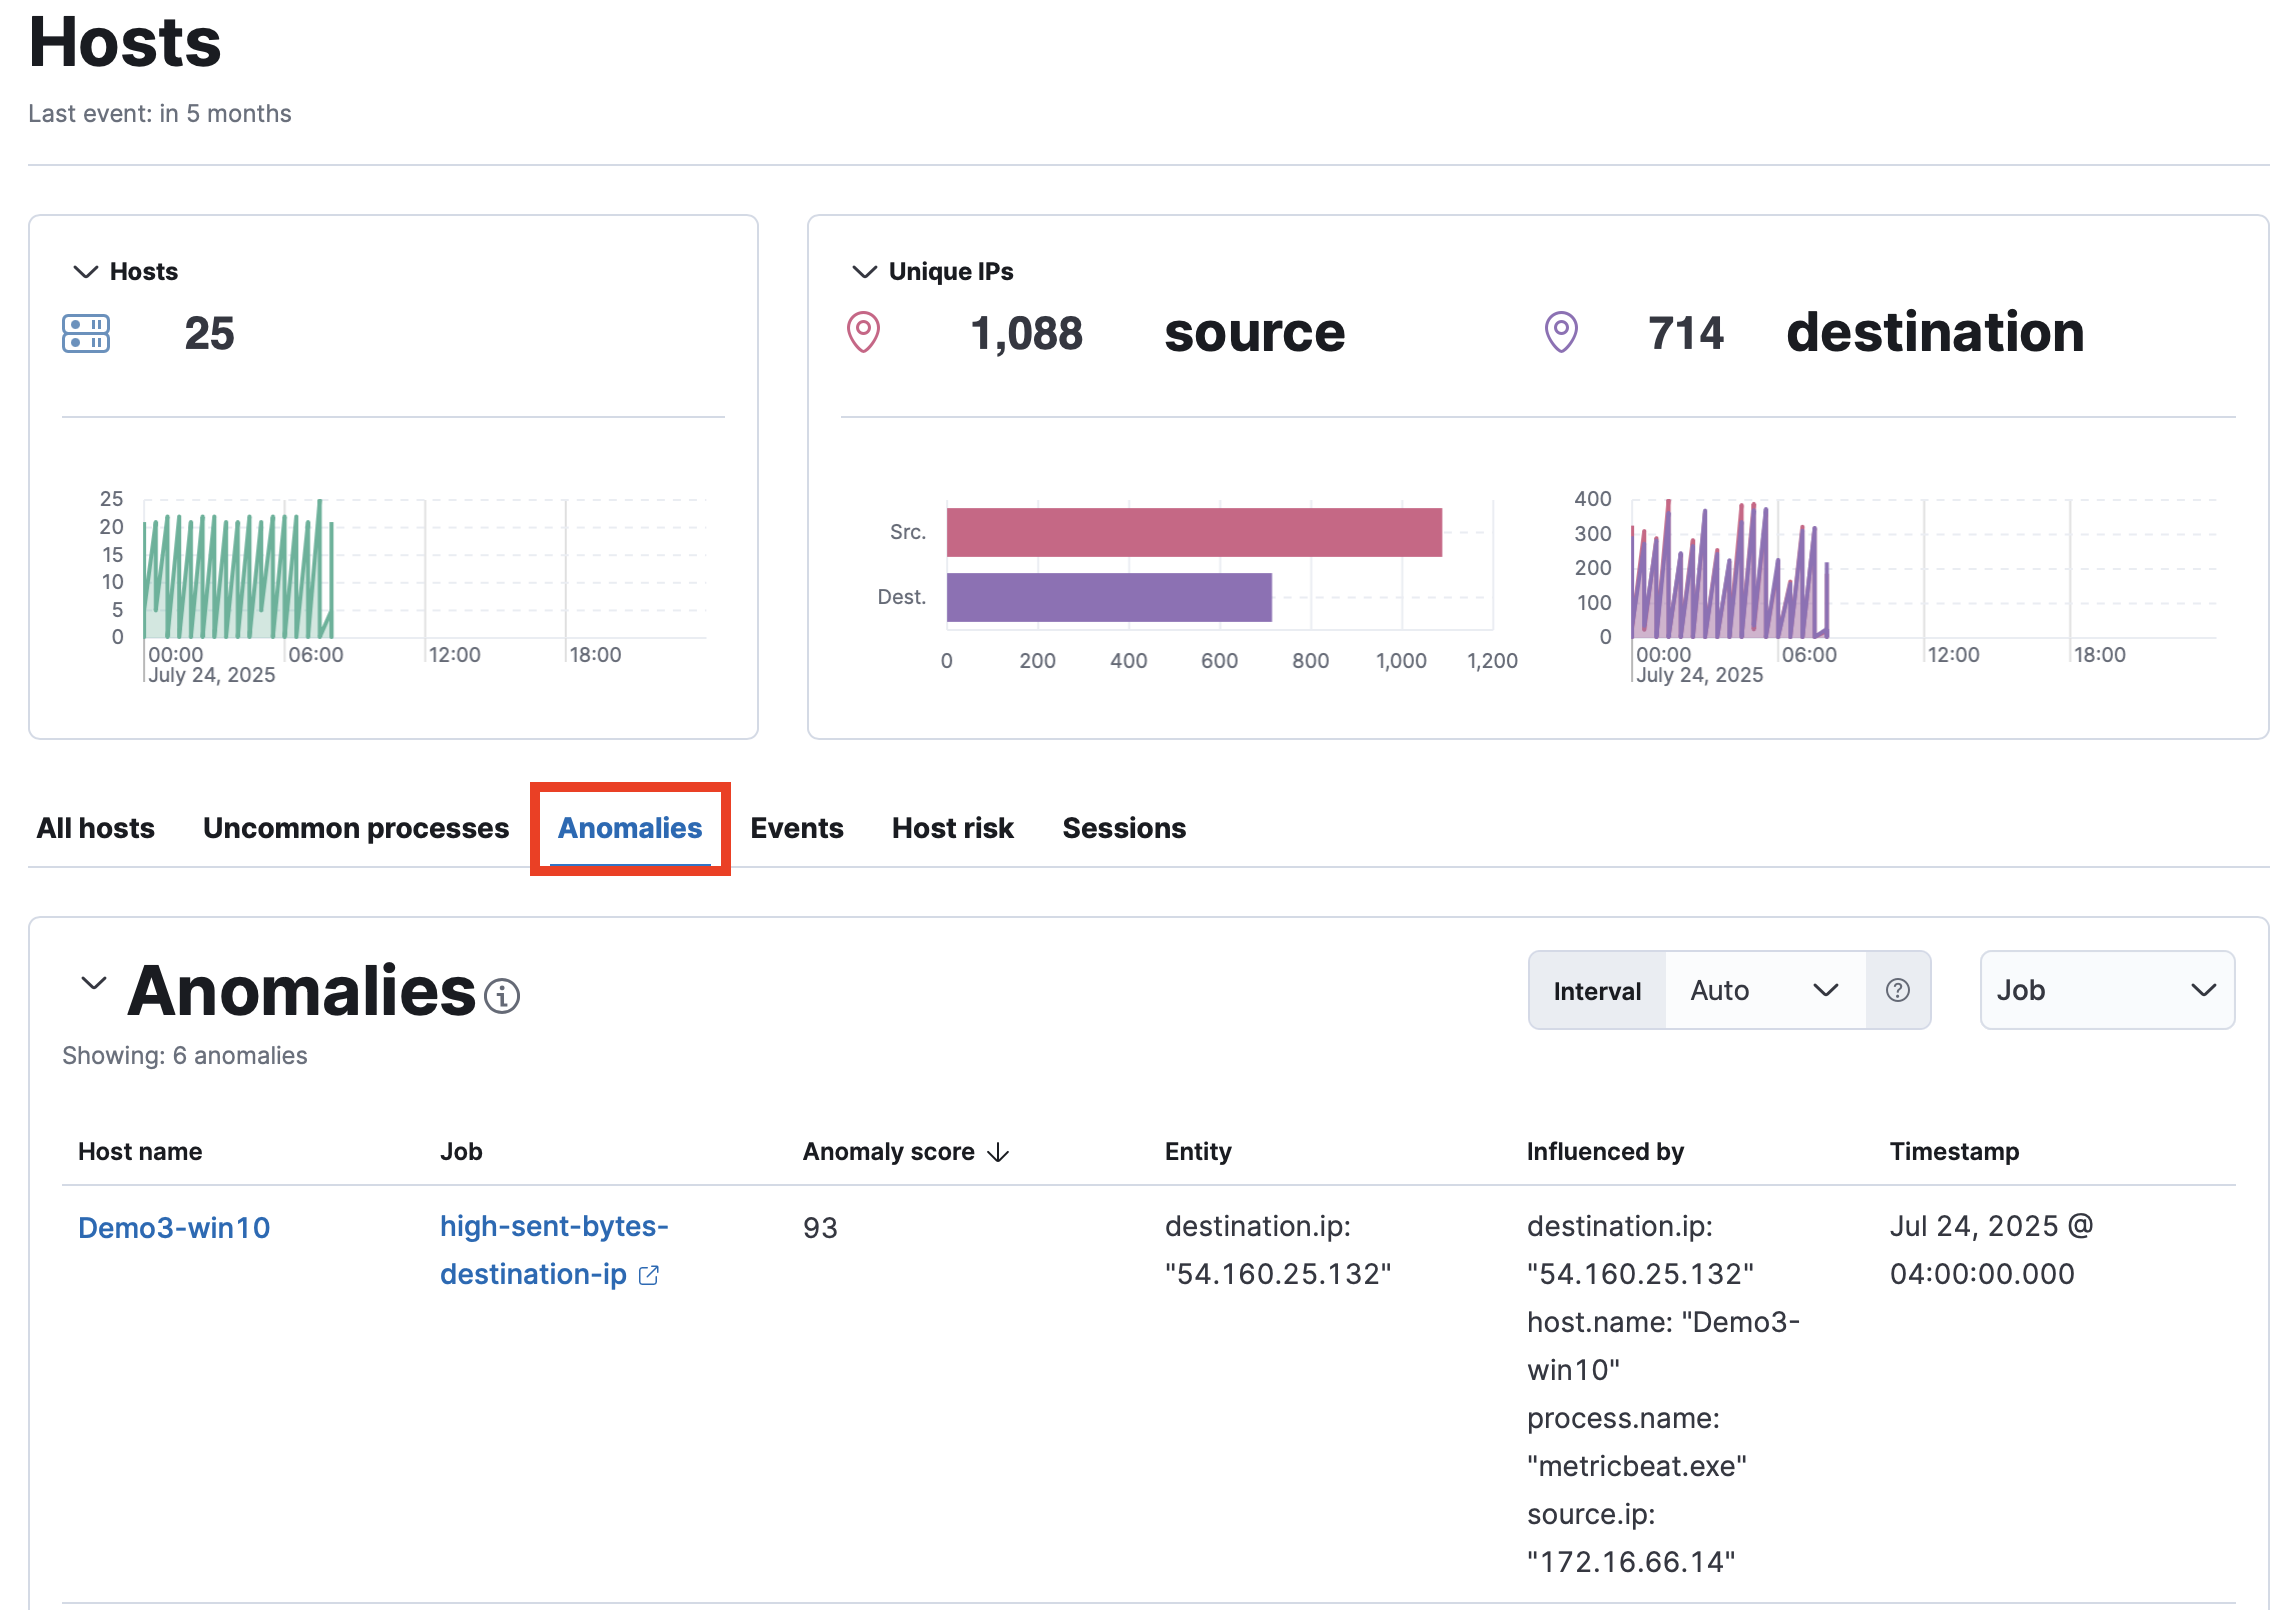Viewport: 2276px width, 1610px height.
Task: Click the pink source IP pin icon
Action: (x=863, y=333)
